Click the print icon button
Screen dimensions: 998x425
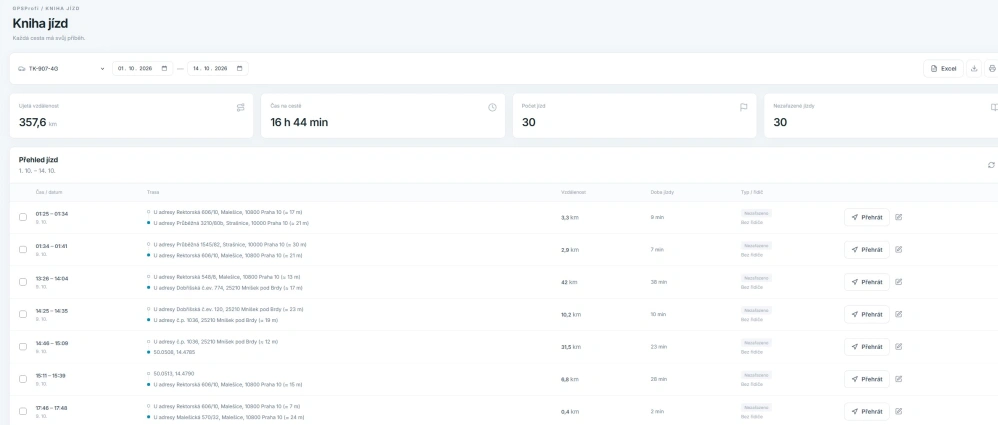pyautogui.click(x=992, y=69)
